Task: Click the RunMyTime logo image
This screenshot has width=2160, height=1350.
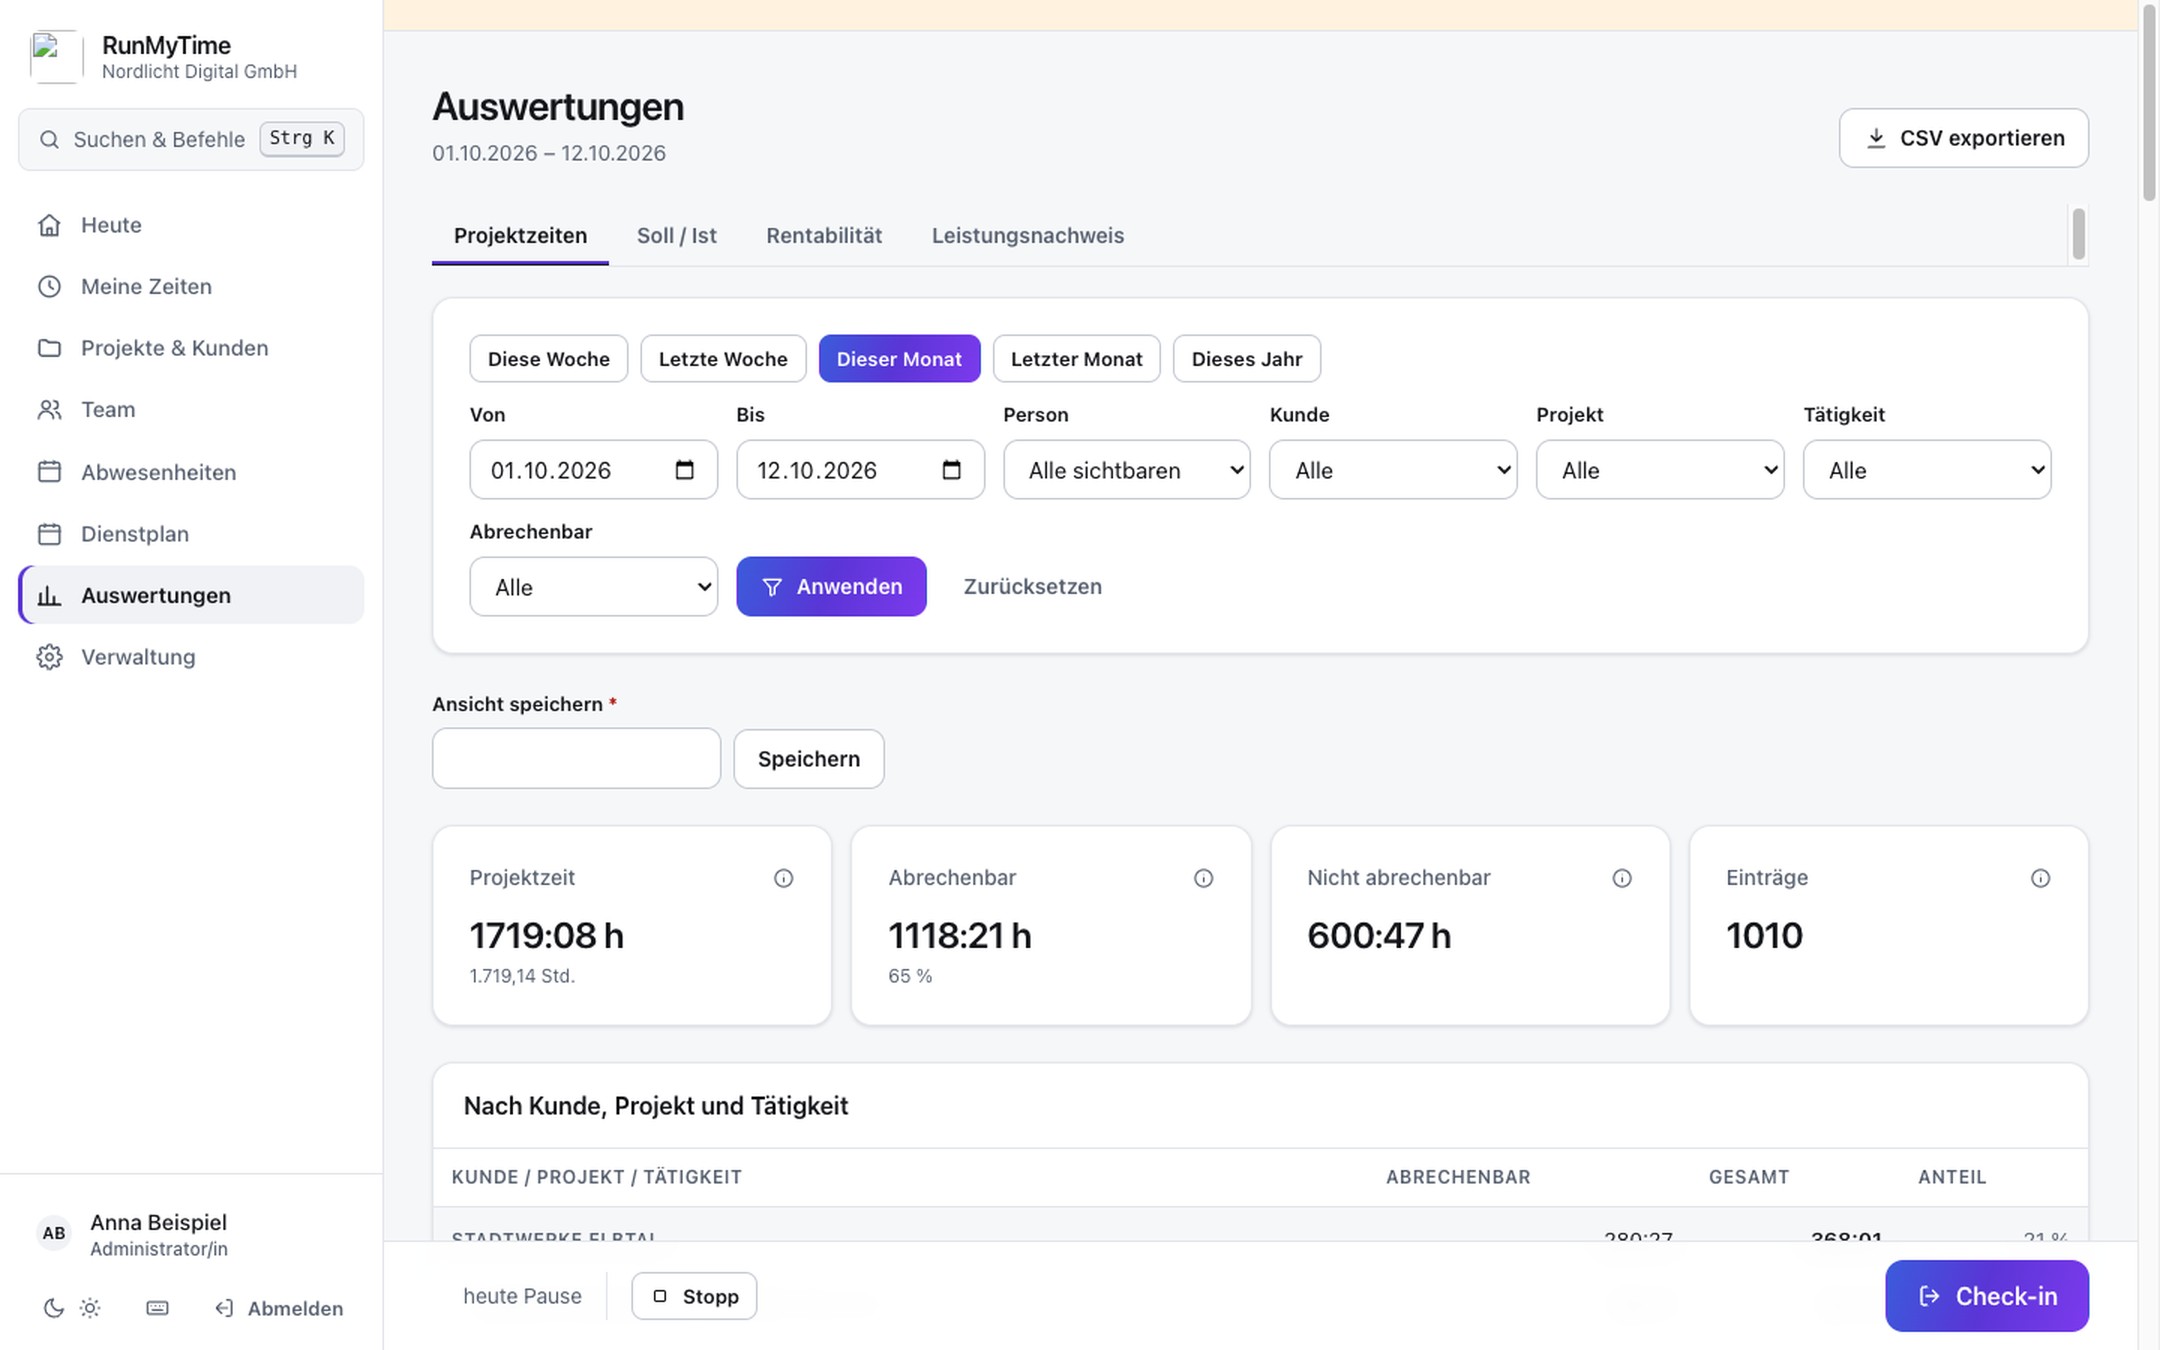Action: [55, 57]
